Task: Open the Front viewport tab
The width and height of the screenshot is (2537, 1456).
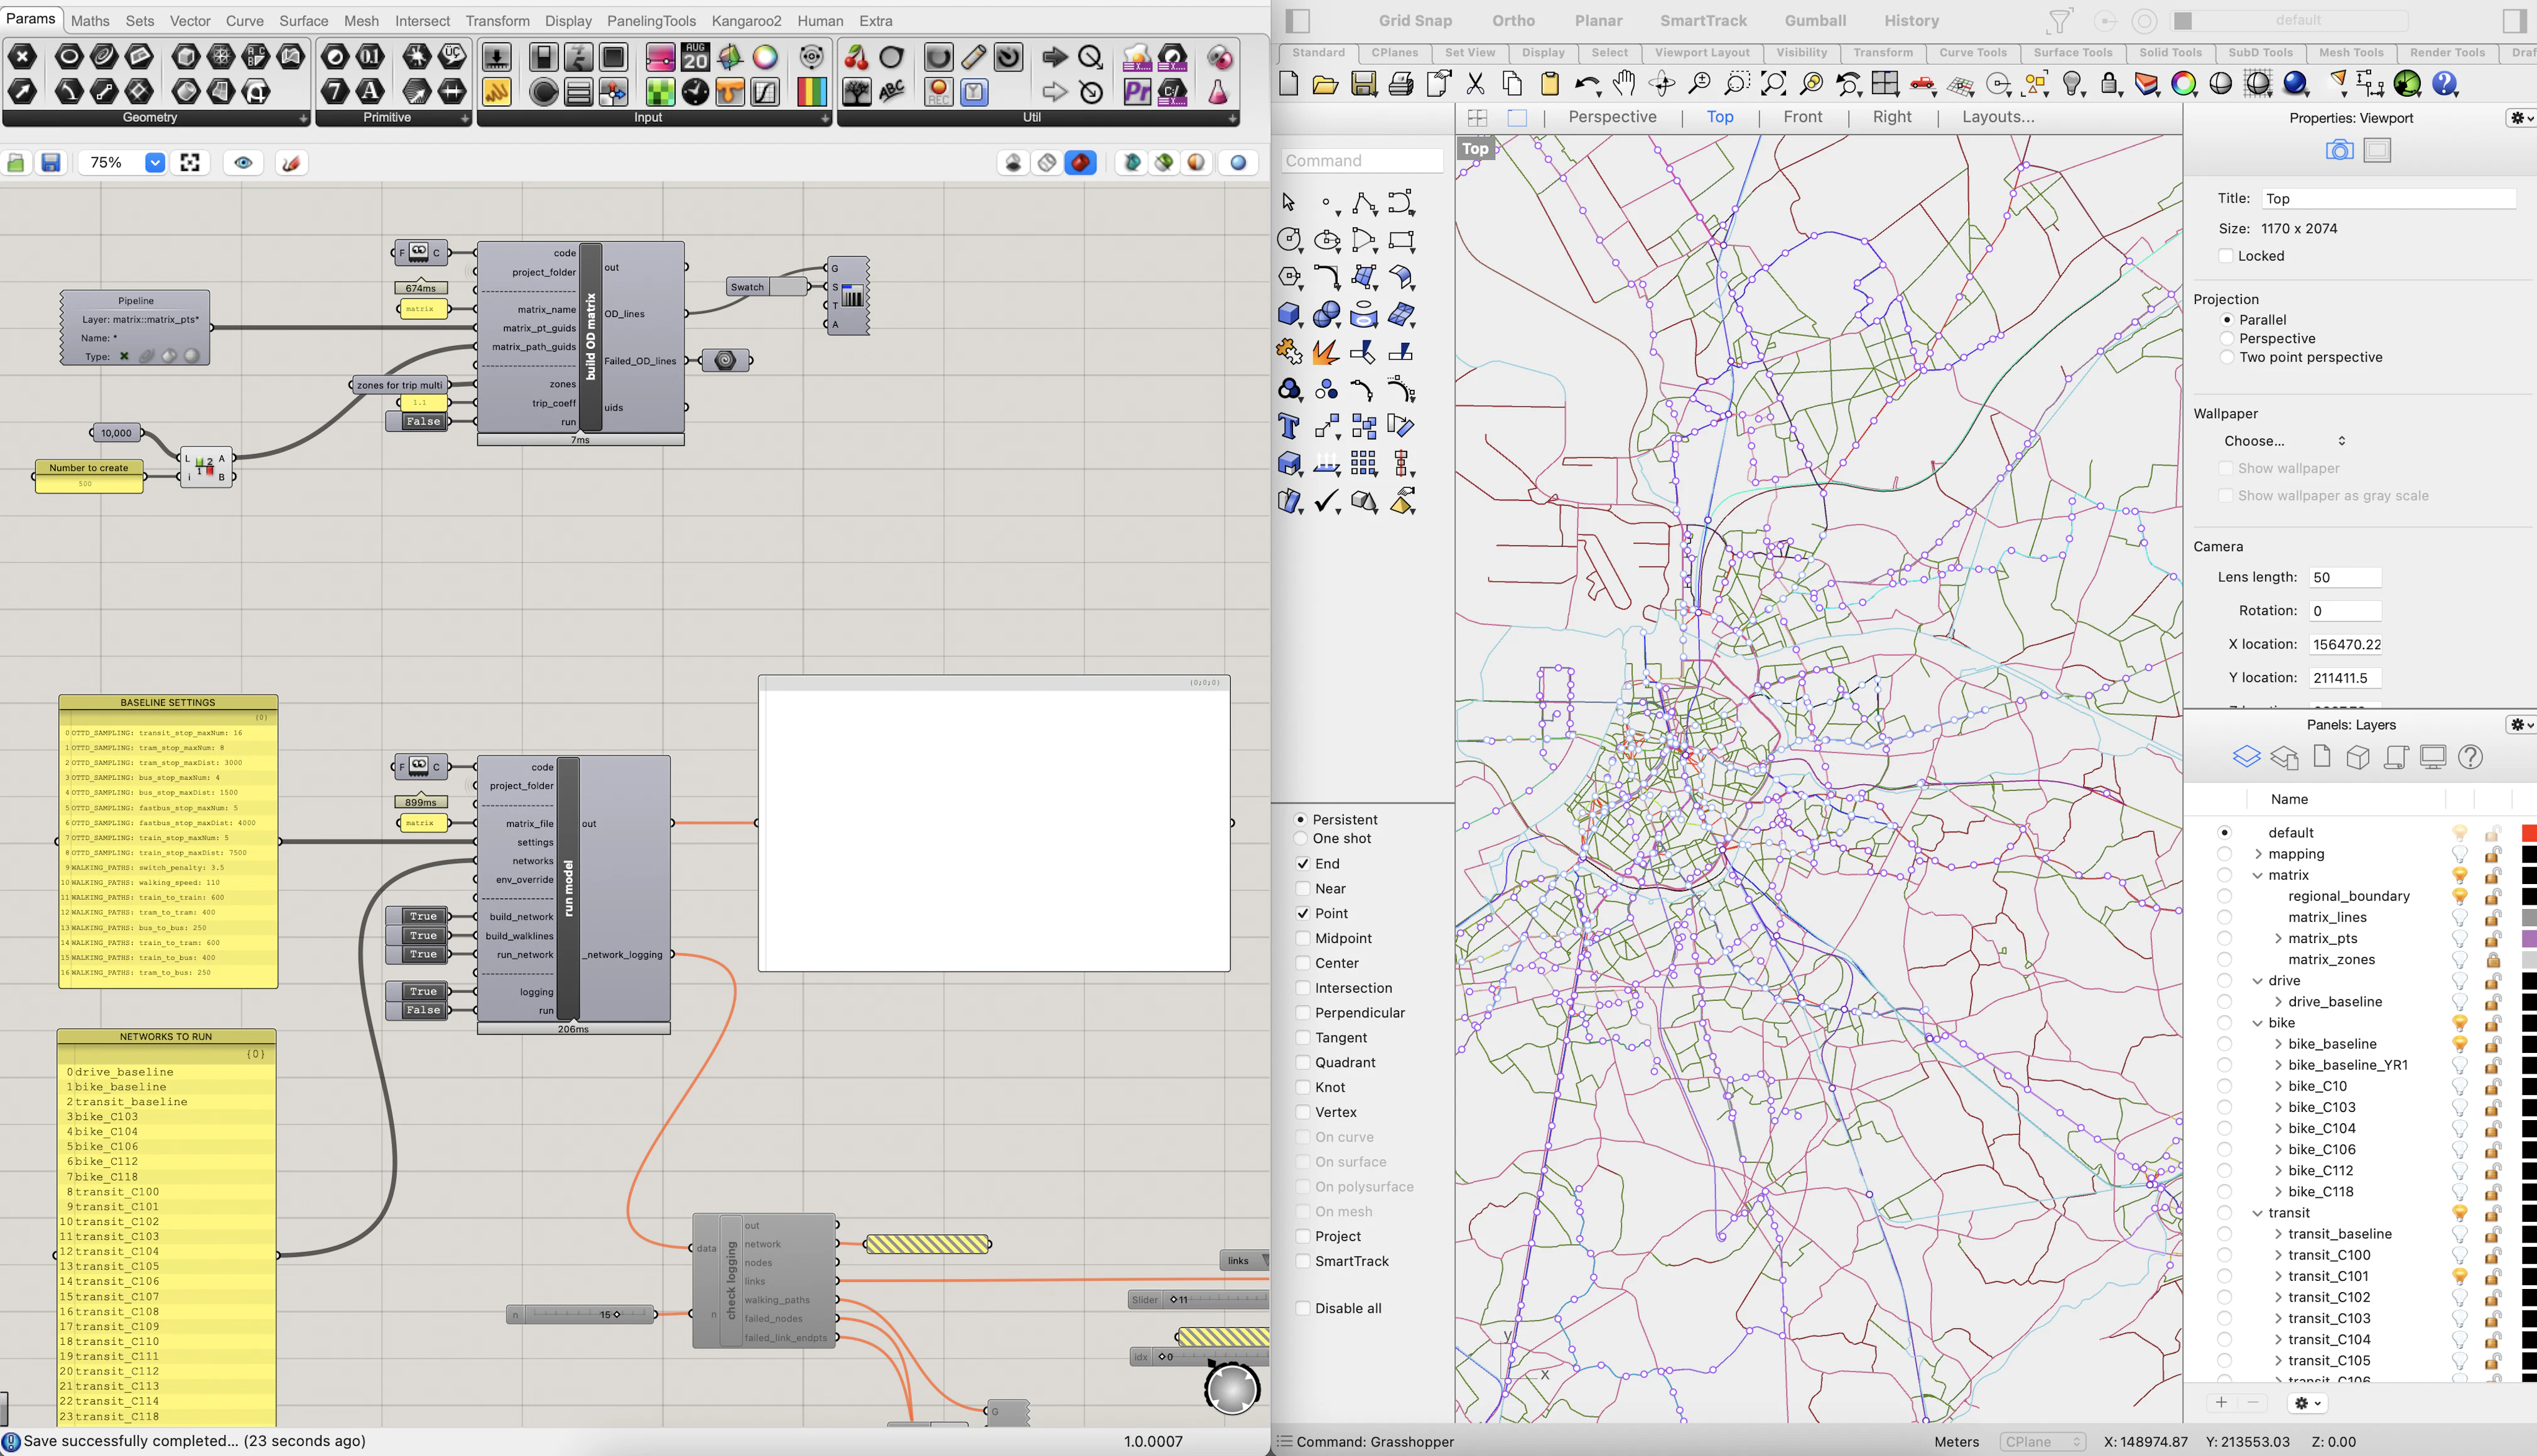Action: pyautogui.click(x=1802, y=117)
